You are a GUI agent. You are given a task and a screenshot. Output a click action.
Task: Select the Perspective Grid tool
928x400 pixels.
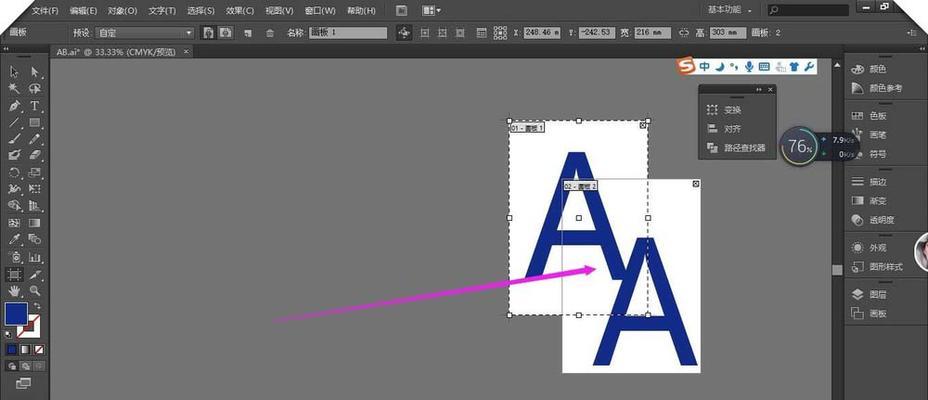35,206
